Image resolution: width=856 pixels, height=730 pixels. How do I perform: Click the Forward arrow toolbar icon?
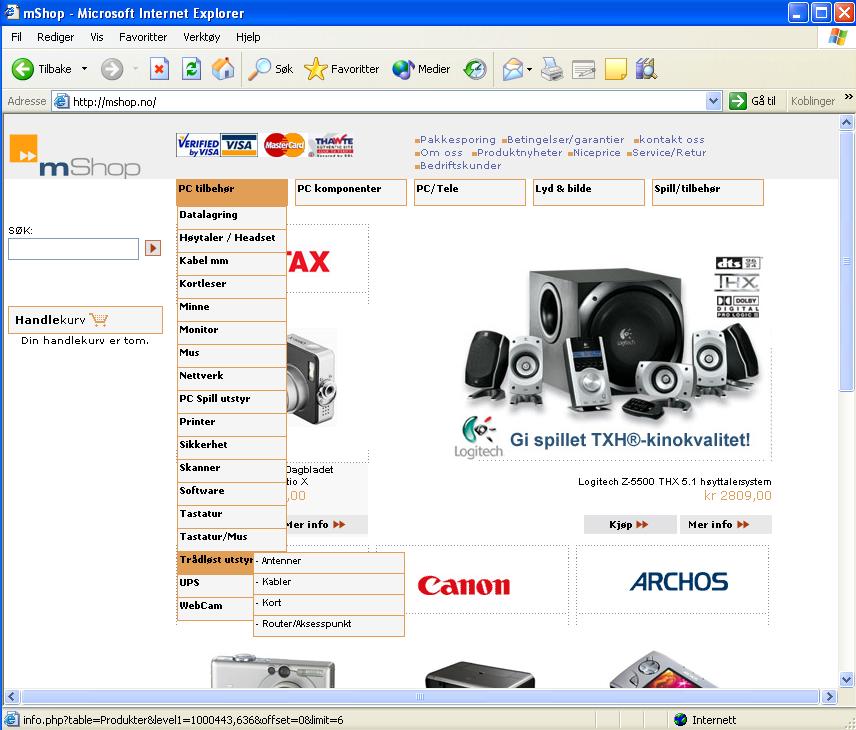(112, 69)
